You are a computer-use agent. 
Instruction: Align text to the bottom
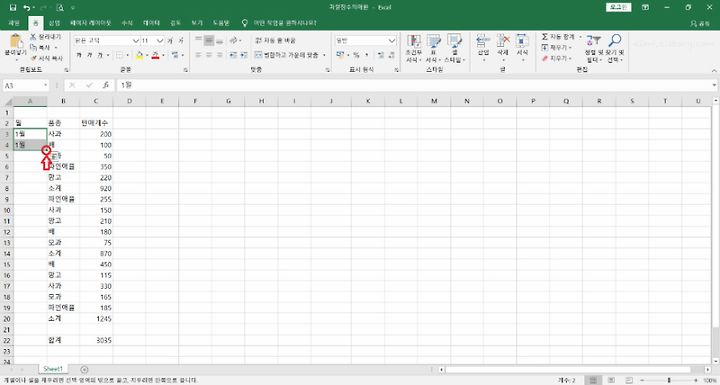pos(220,40)
